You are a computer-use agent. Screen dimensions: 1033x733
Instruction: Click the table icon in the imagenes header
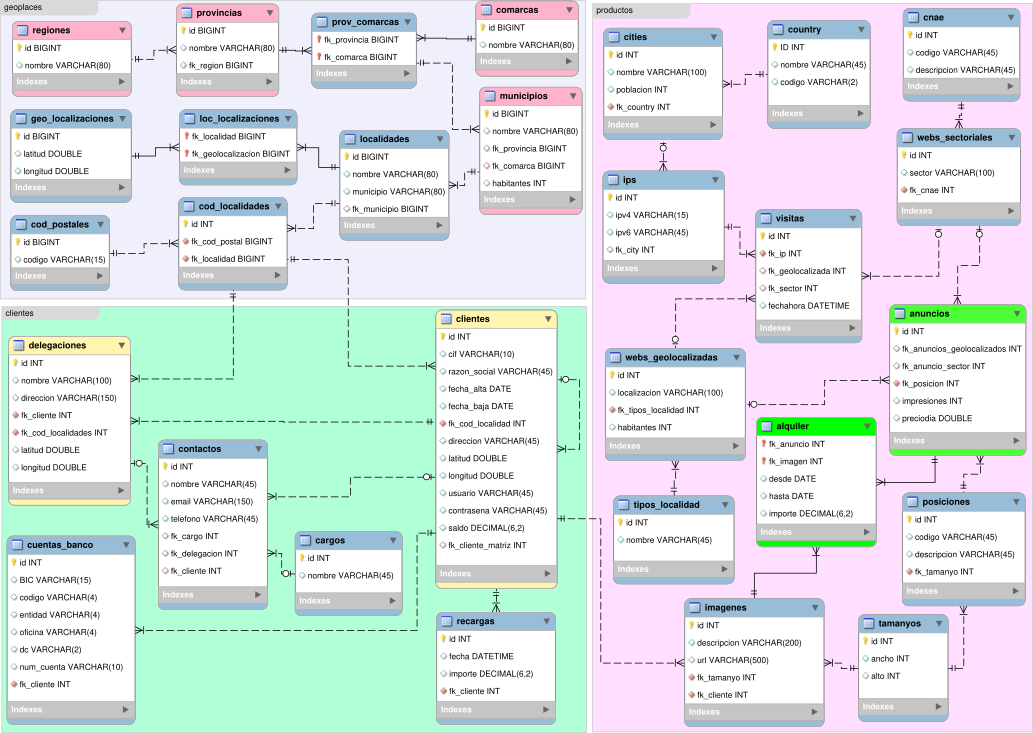point(695,608)
